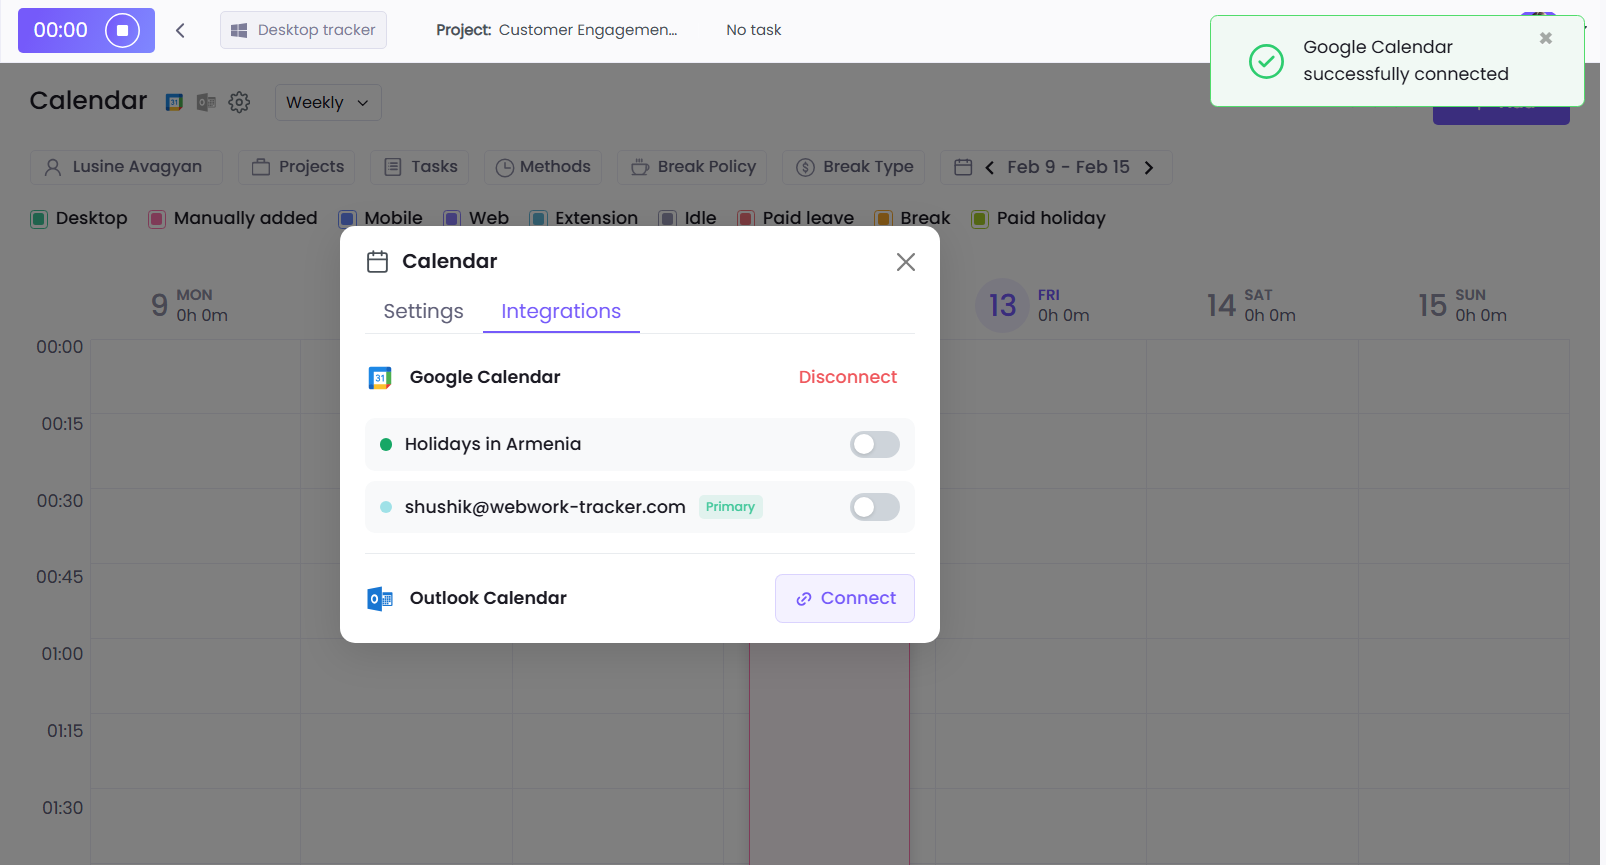Open the Projects filter dropdown
Image resolution: width=1606 pixels, height=865 pixels.
pyautogui.click(x=298, y=167)
